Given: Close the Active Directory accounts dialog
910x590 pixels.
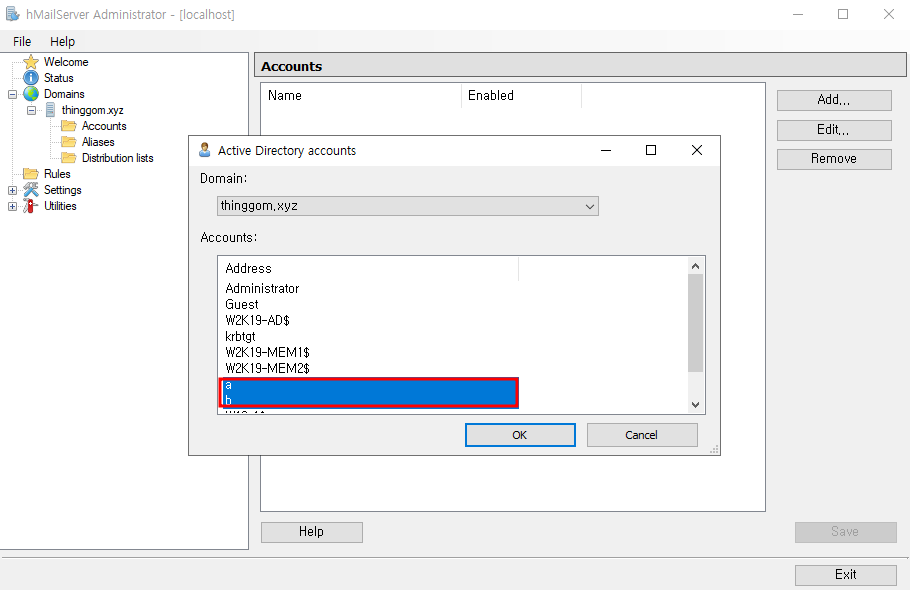Looking at the screenshot, I should coord(697,150).
